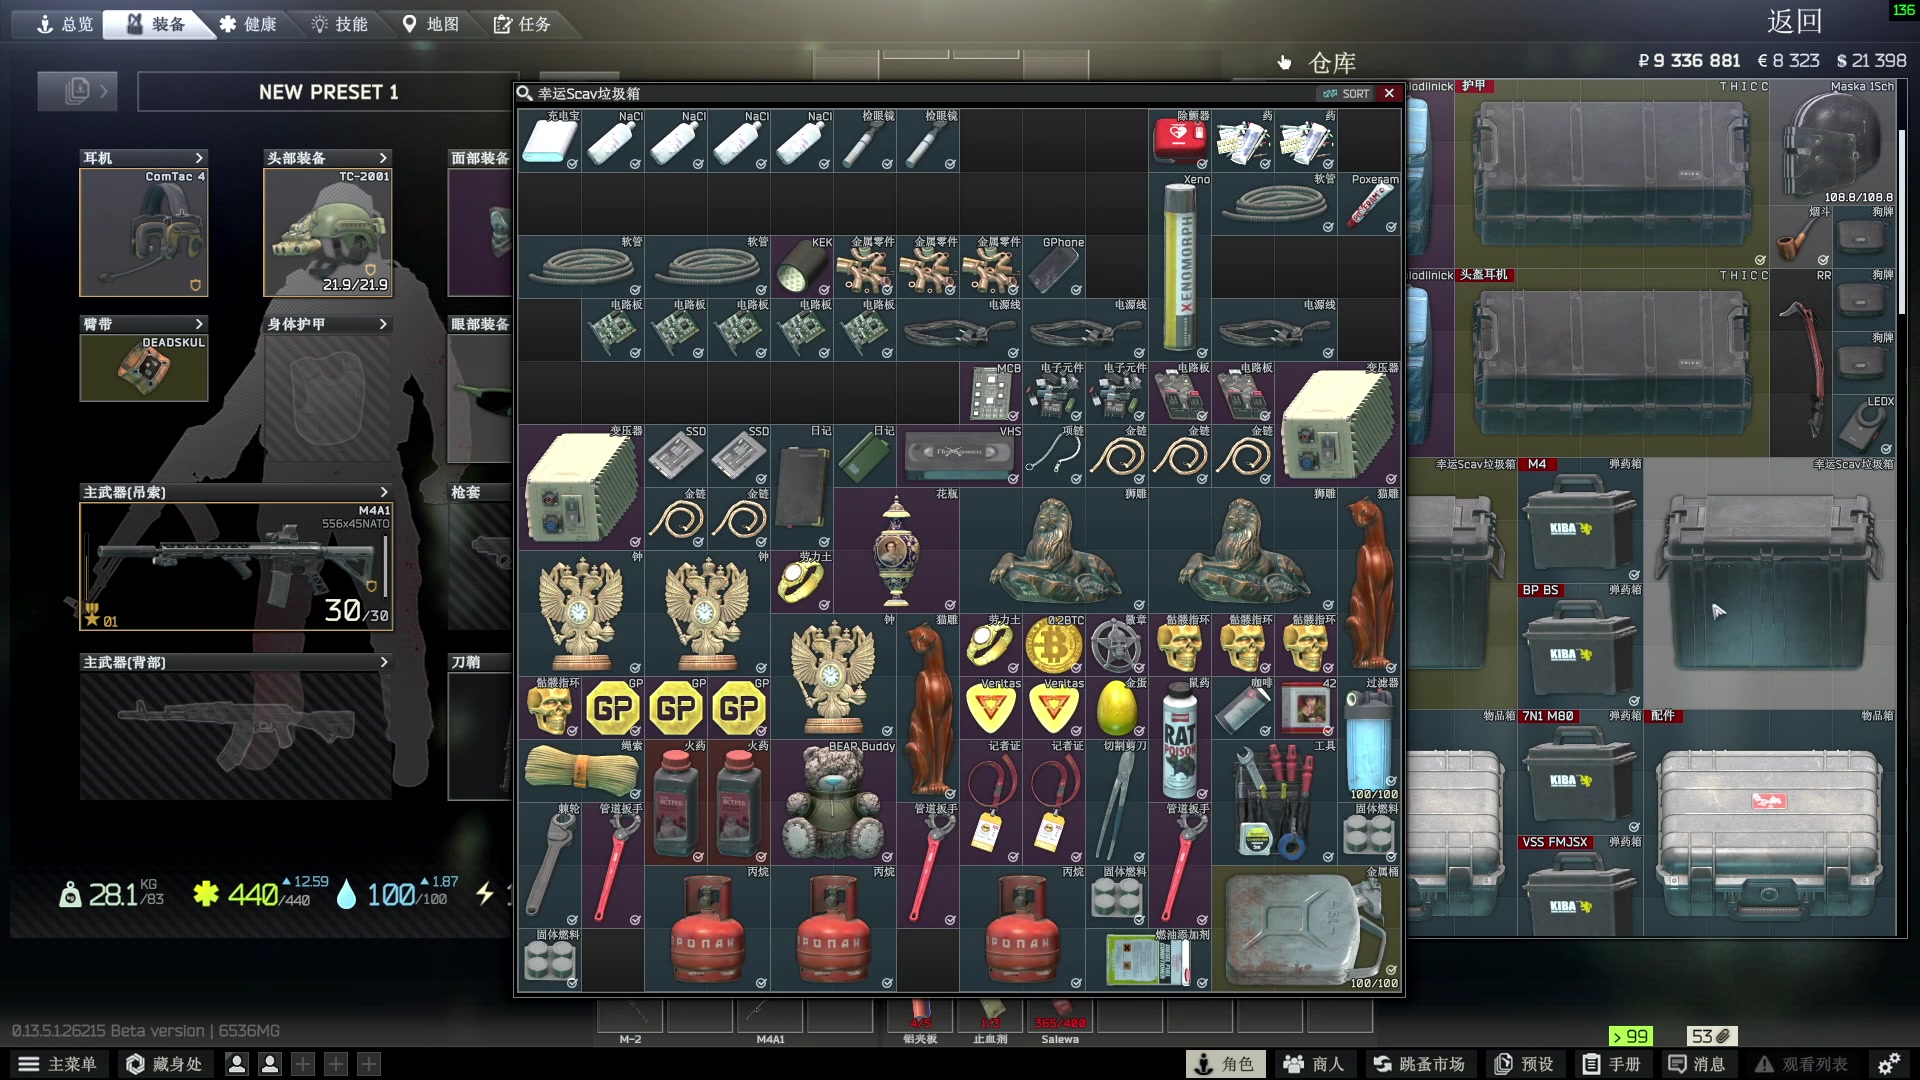Click the VHS cassette item
The image size is (1920, 1080).
click(960, 455)
